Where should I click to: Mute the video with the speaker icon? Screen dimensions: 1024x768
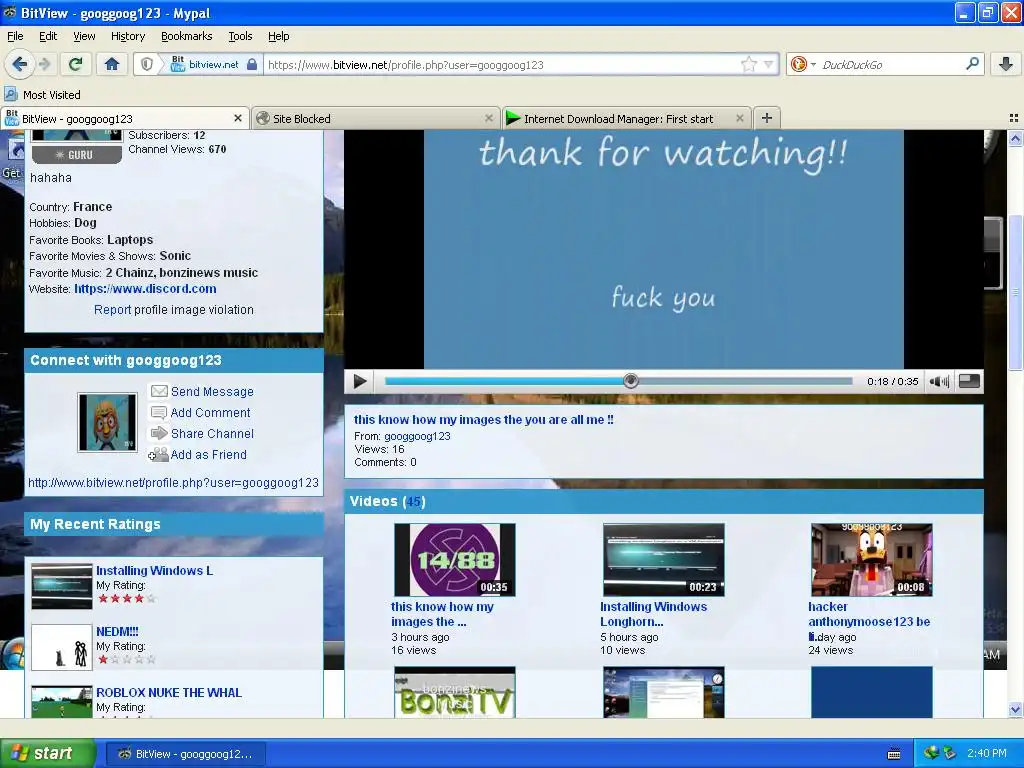point(939,381)
